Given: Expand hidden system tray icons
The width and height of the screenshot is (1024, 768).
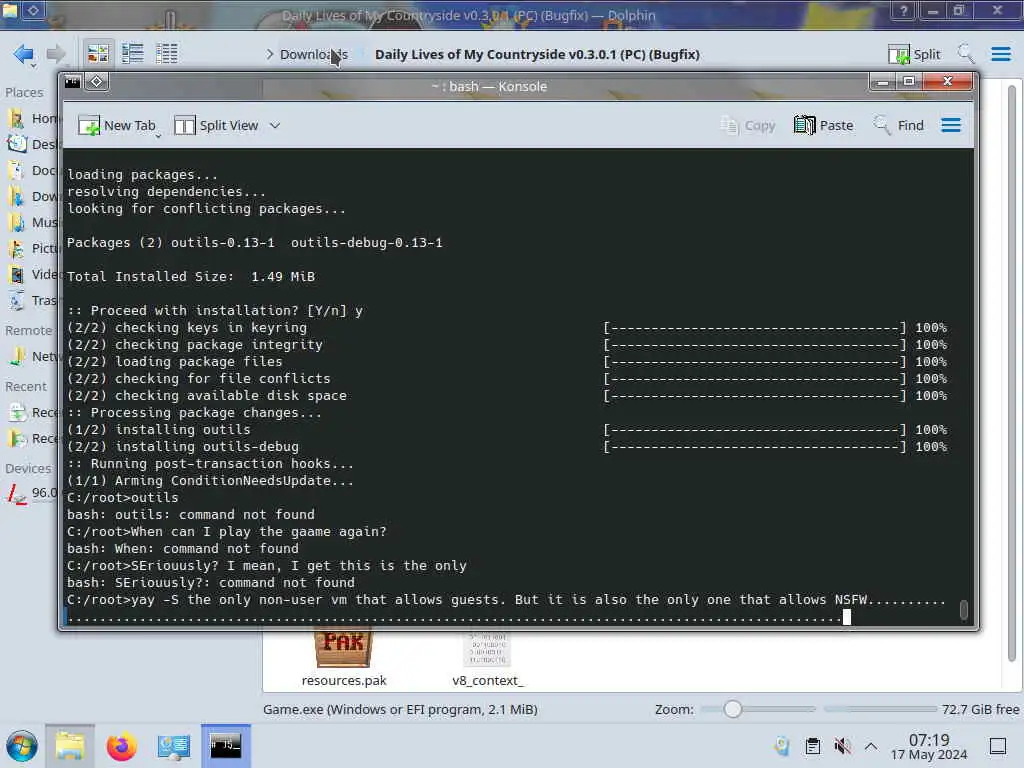Looking at the screenshot, I should click(871, 746).
